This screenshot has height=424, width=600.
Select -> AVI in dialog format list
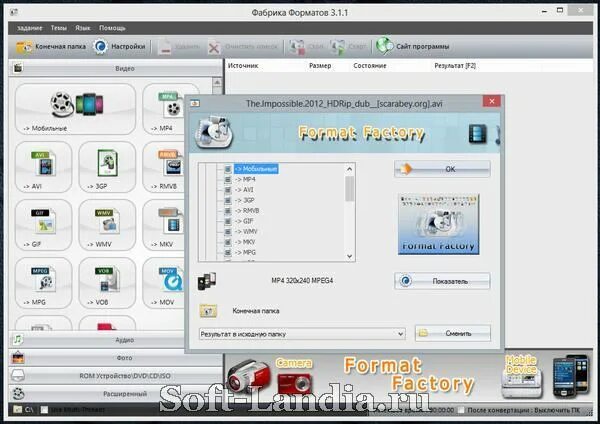[244, 190]
